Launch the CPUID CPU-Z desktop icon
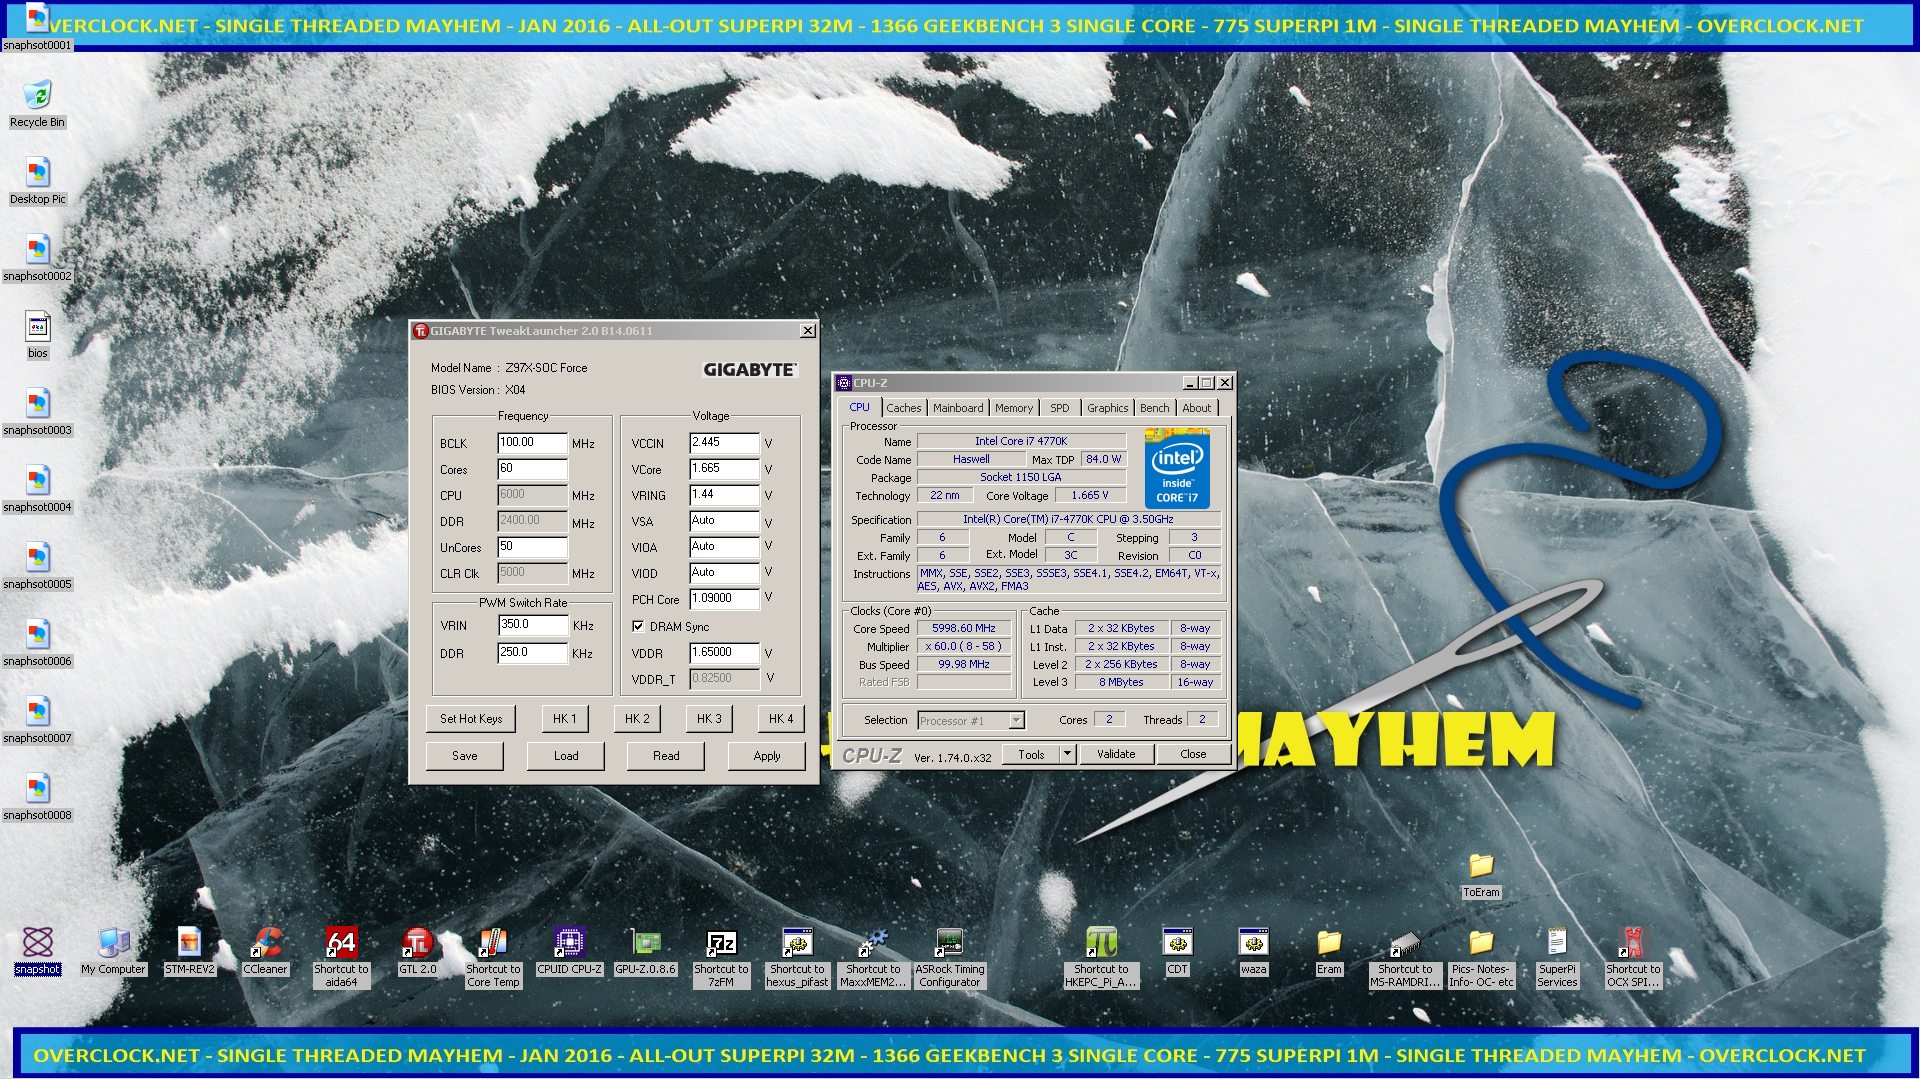 point(570,951)
